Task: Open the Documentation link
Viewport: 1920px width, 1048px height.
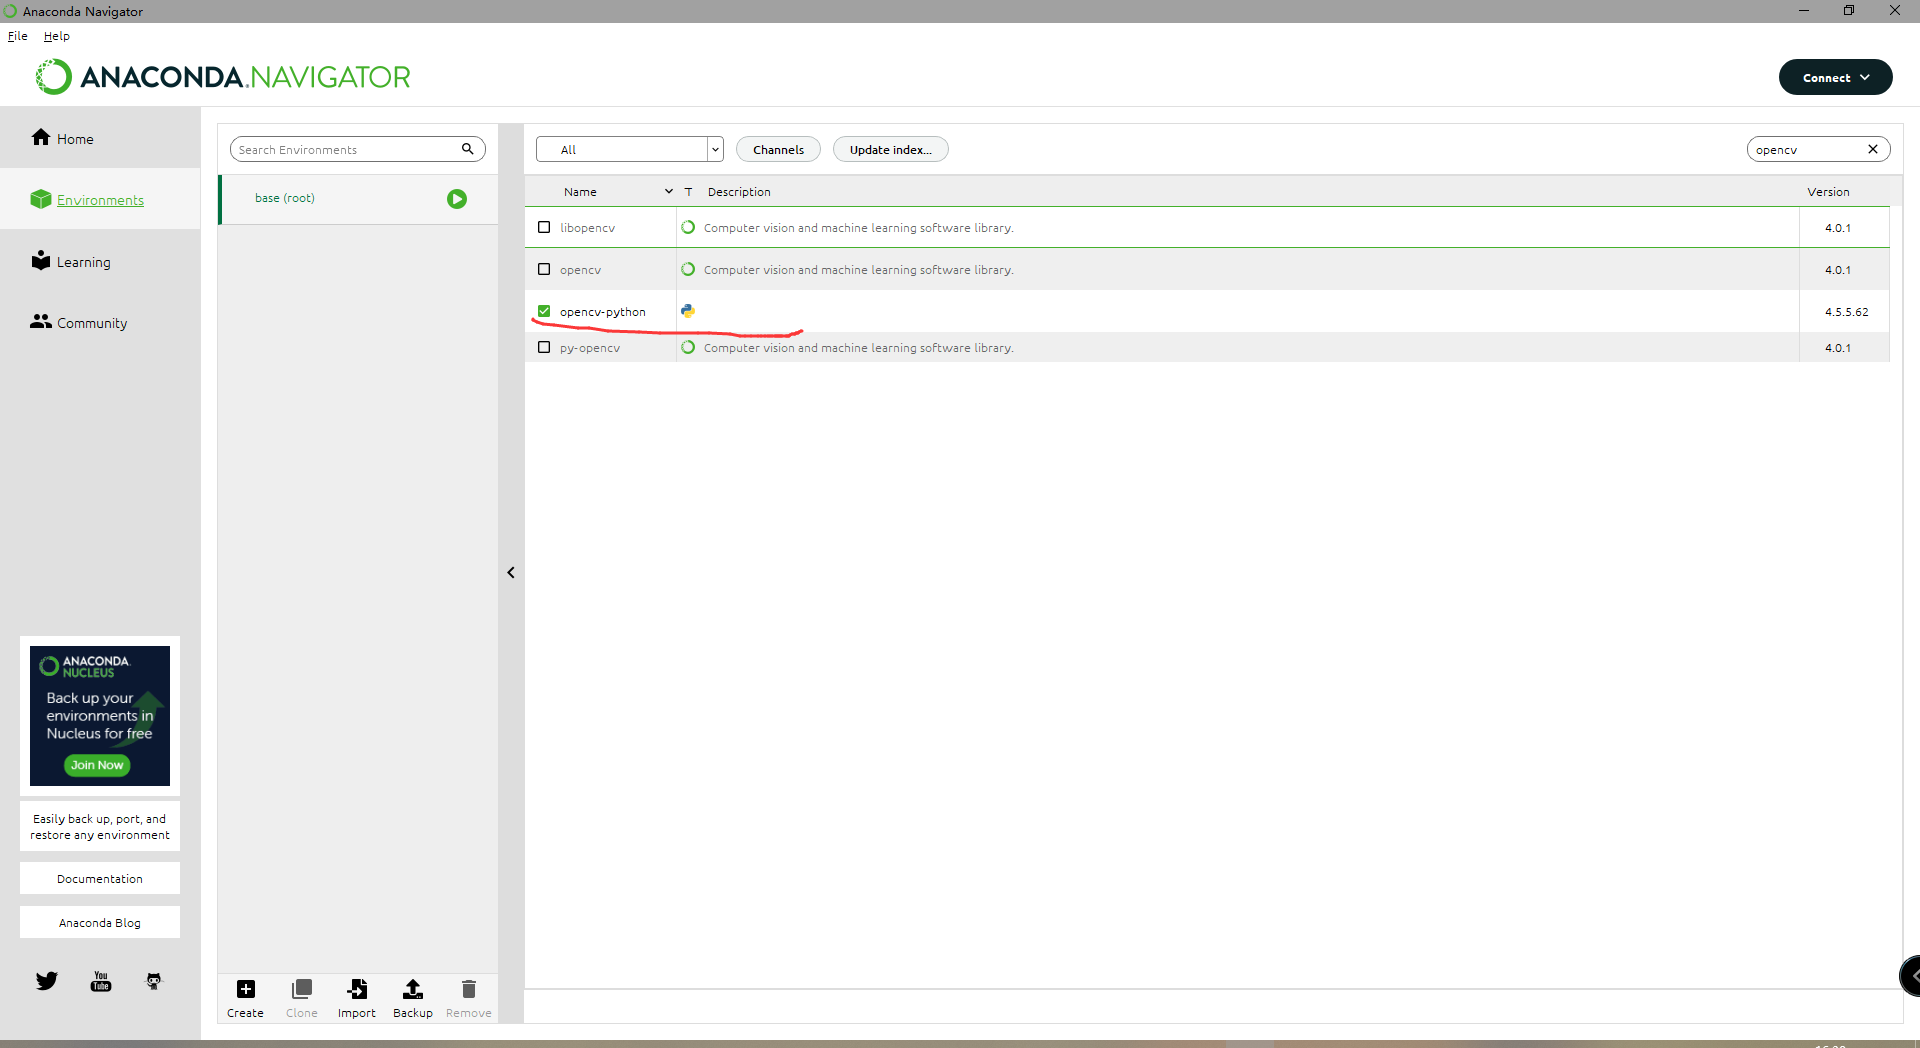Action: pos(100,878)
